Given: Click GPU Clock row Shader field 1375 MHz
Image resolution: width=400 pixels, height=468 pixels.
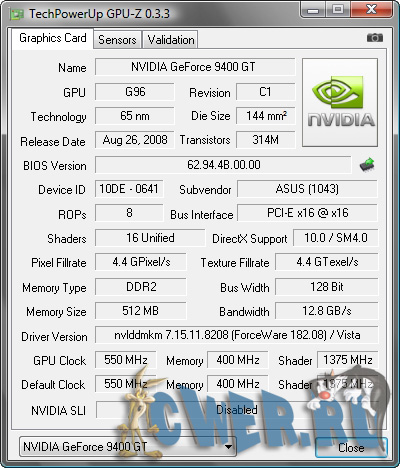Looking at the screenshot, I should click(347, 360).
